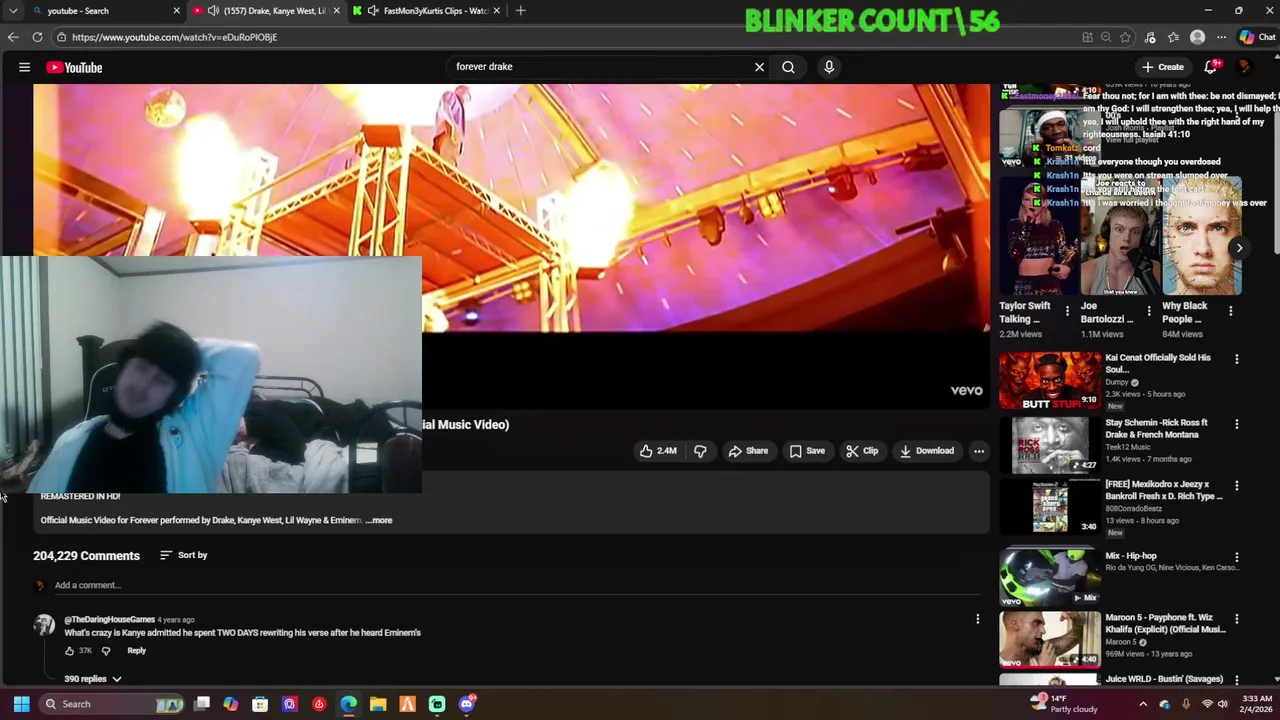Screen dimensions: 1280x720
Task: Go back in the browser
Action: [x=13, y=37]
